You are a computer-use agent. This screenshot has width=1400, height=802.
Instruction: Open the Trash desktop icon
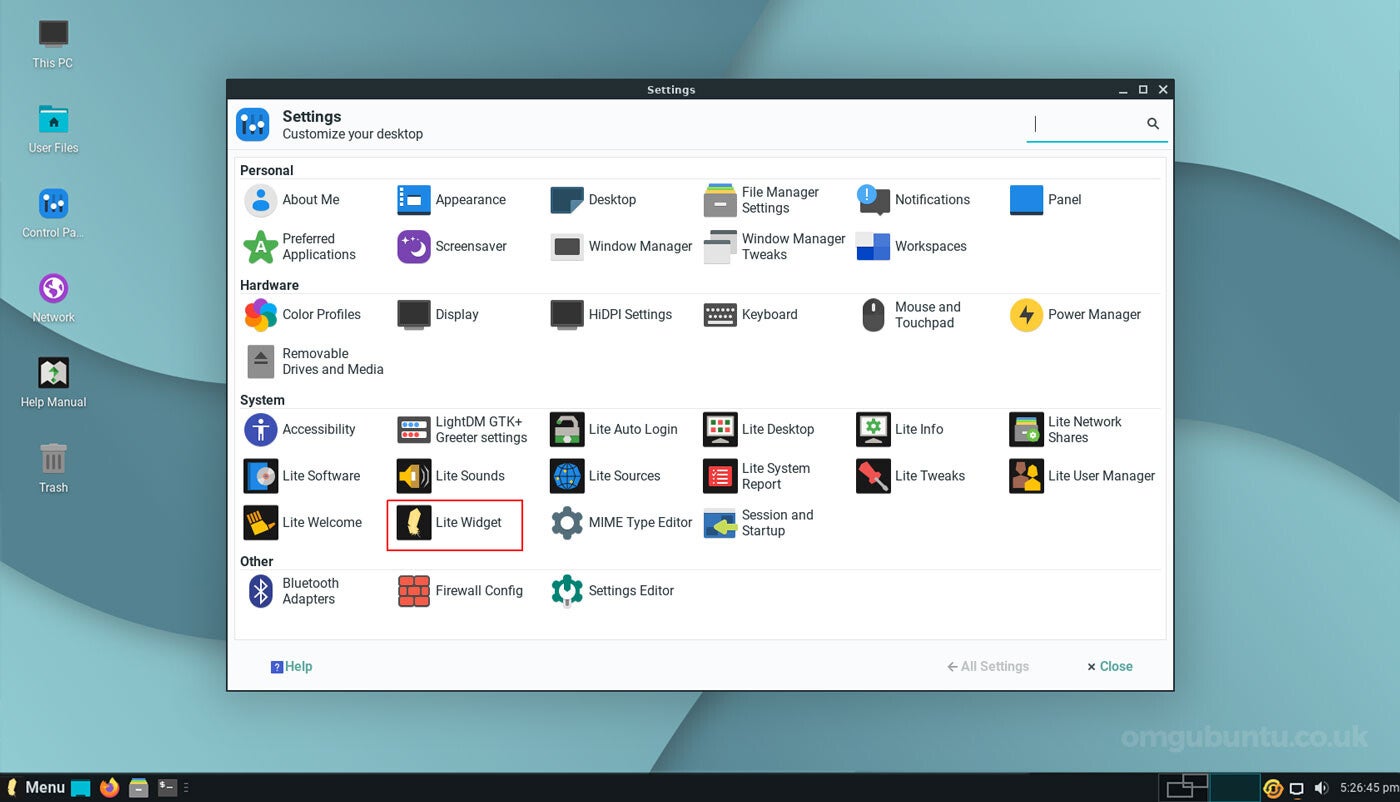(x=53, y=469)
